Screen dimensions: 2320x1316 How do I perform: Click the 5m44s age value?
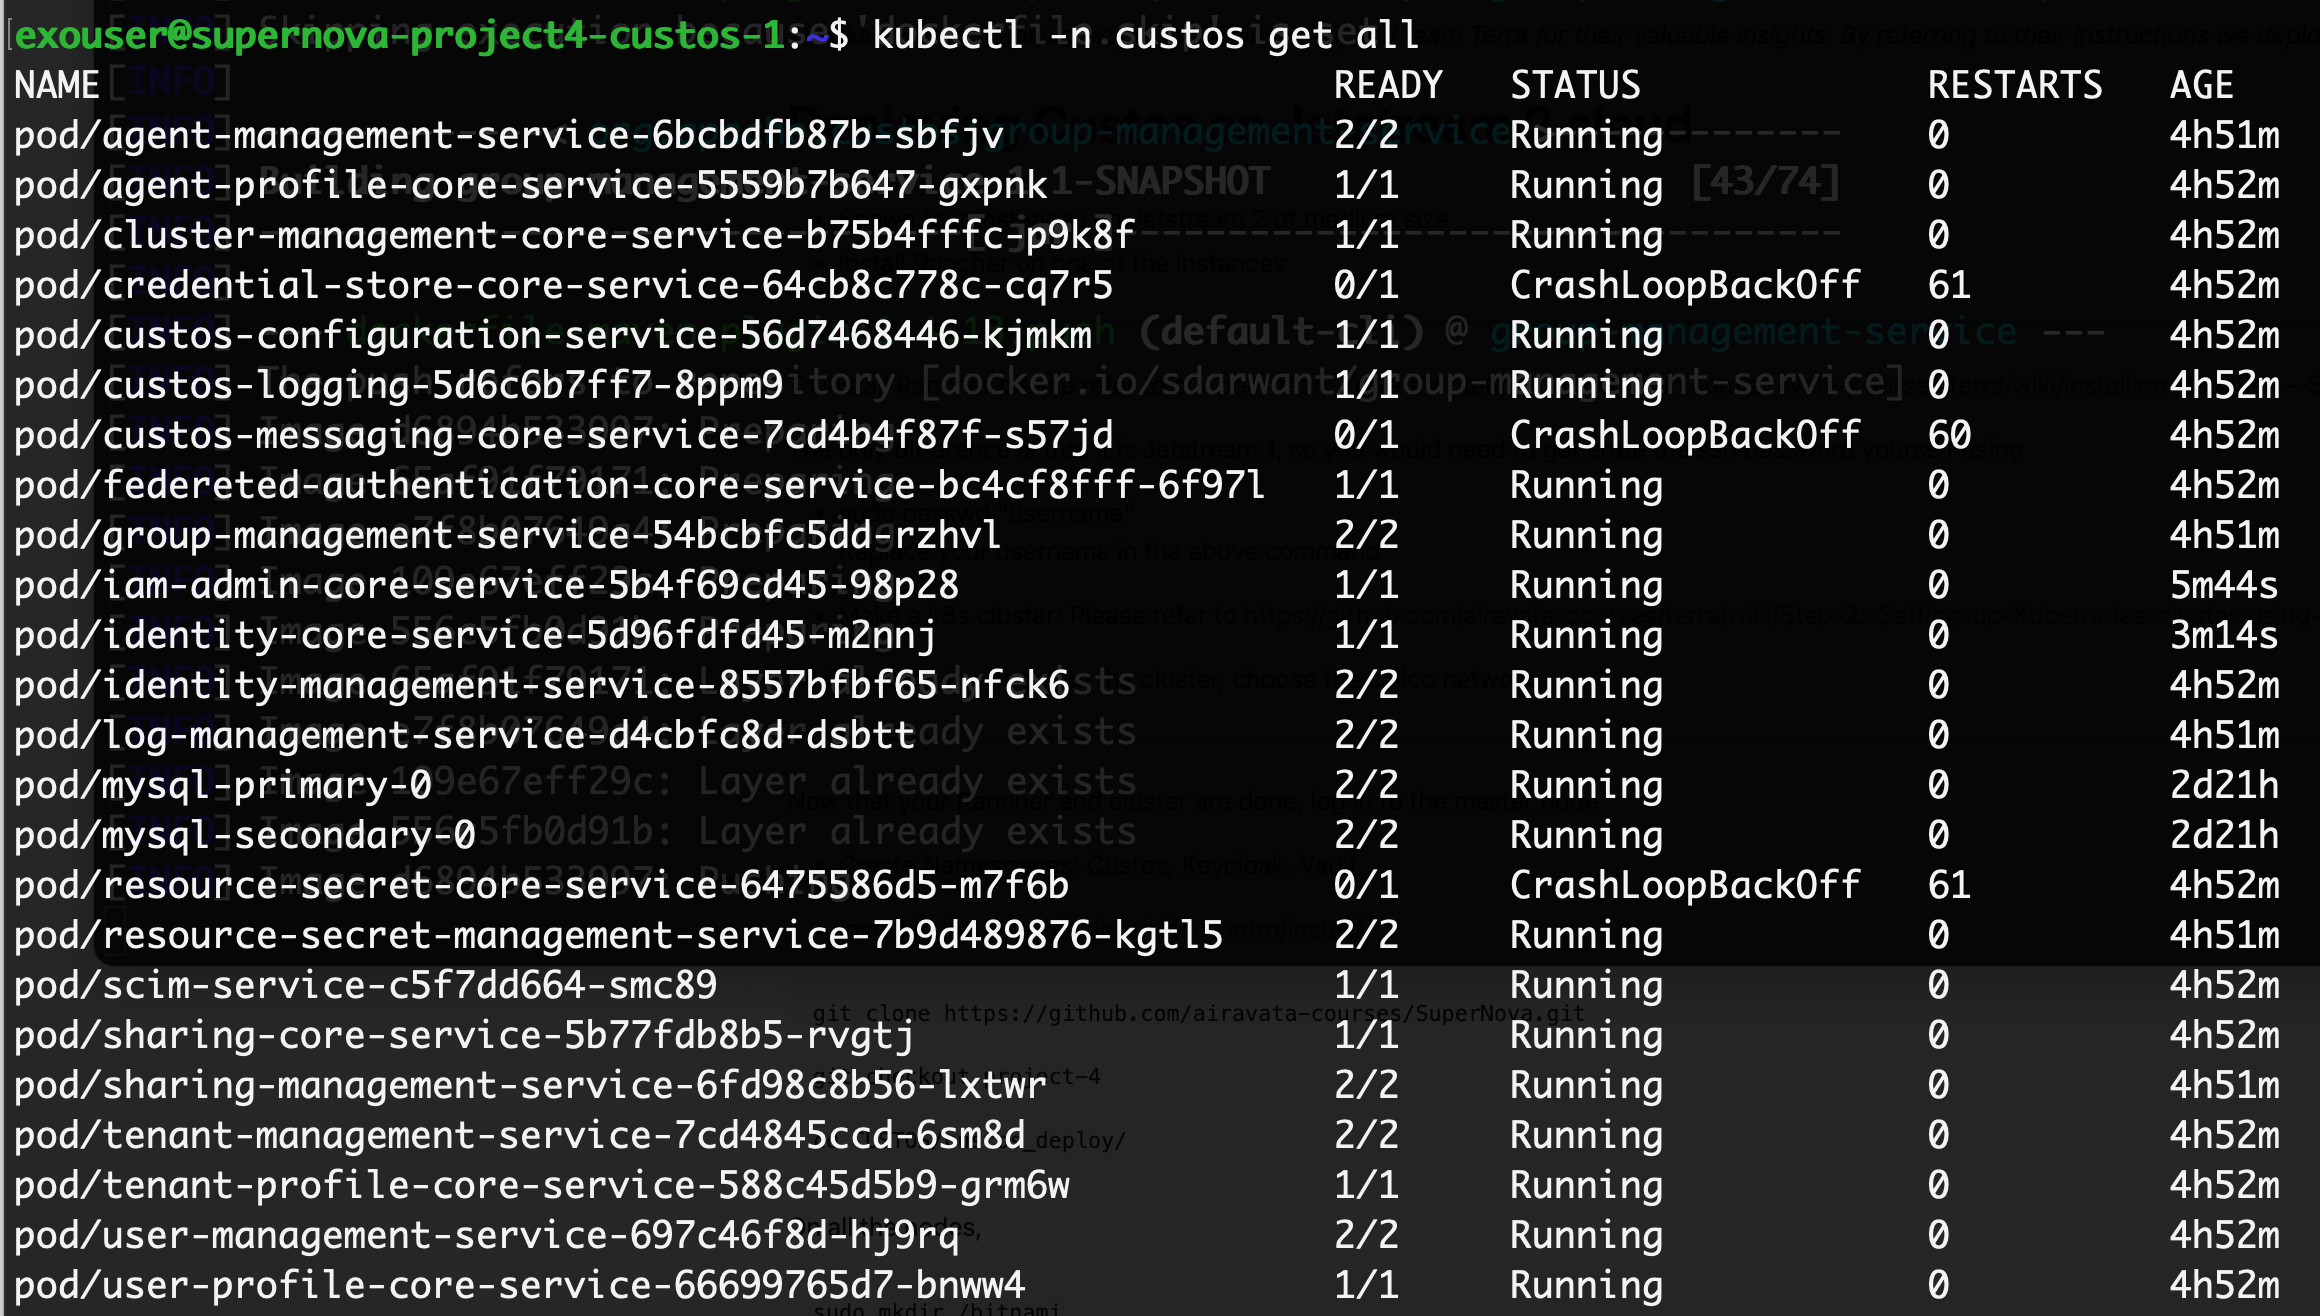point(2224,585)
